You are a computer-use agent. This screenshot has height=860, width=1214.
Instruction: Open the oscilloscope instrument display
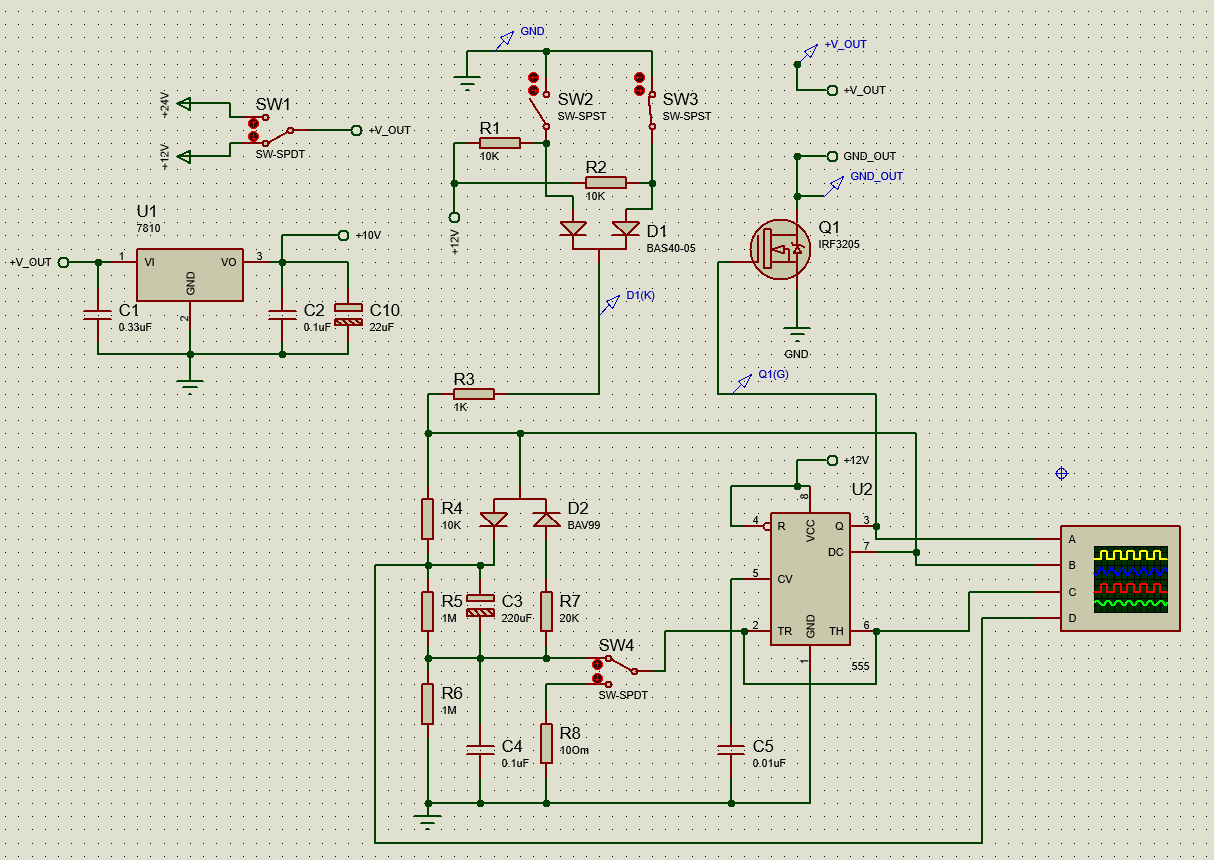point(1120,578)
